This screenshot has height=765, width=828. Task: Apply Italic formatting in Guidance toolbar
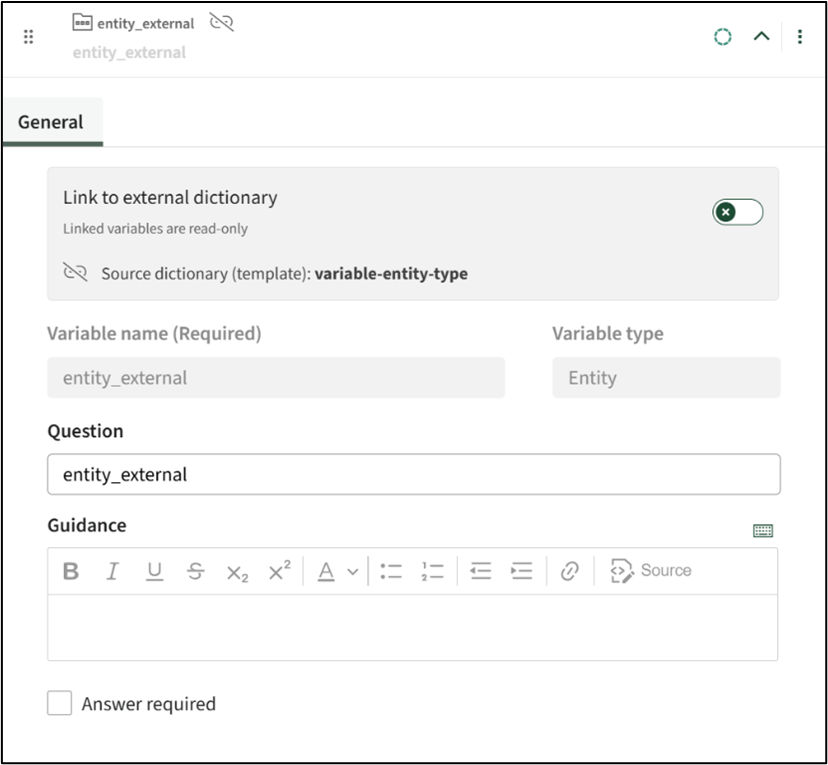pyautogui.click(x=112, y=571)
